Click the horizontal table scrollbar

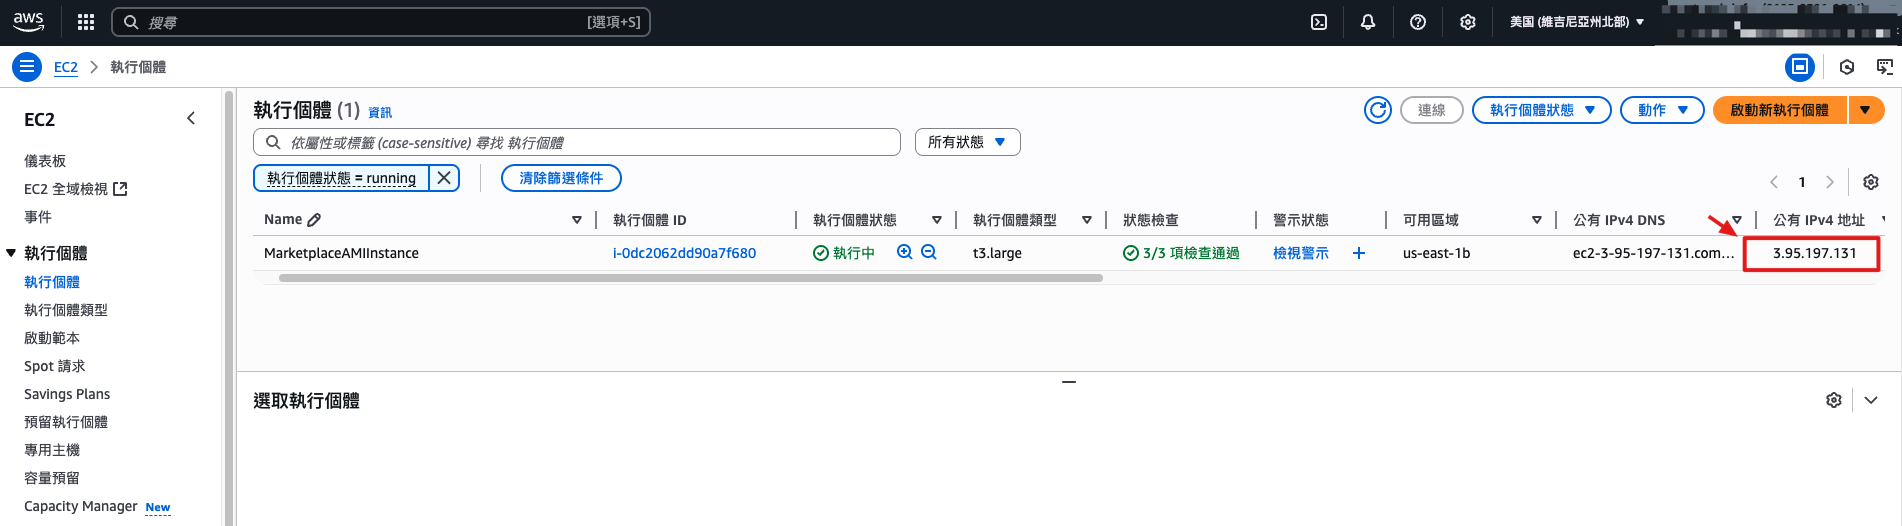[x=690, y=278]
